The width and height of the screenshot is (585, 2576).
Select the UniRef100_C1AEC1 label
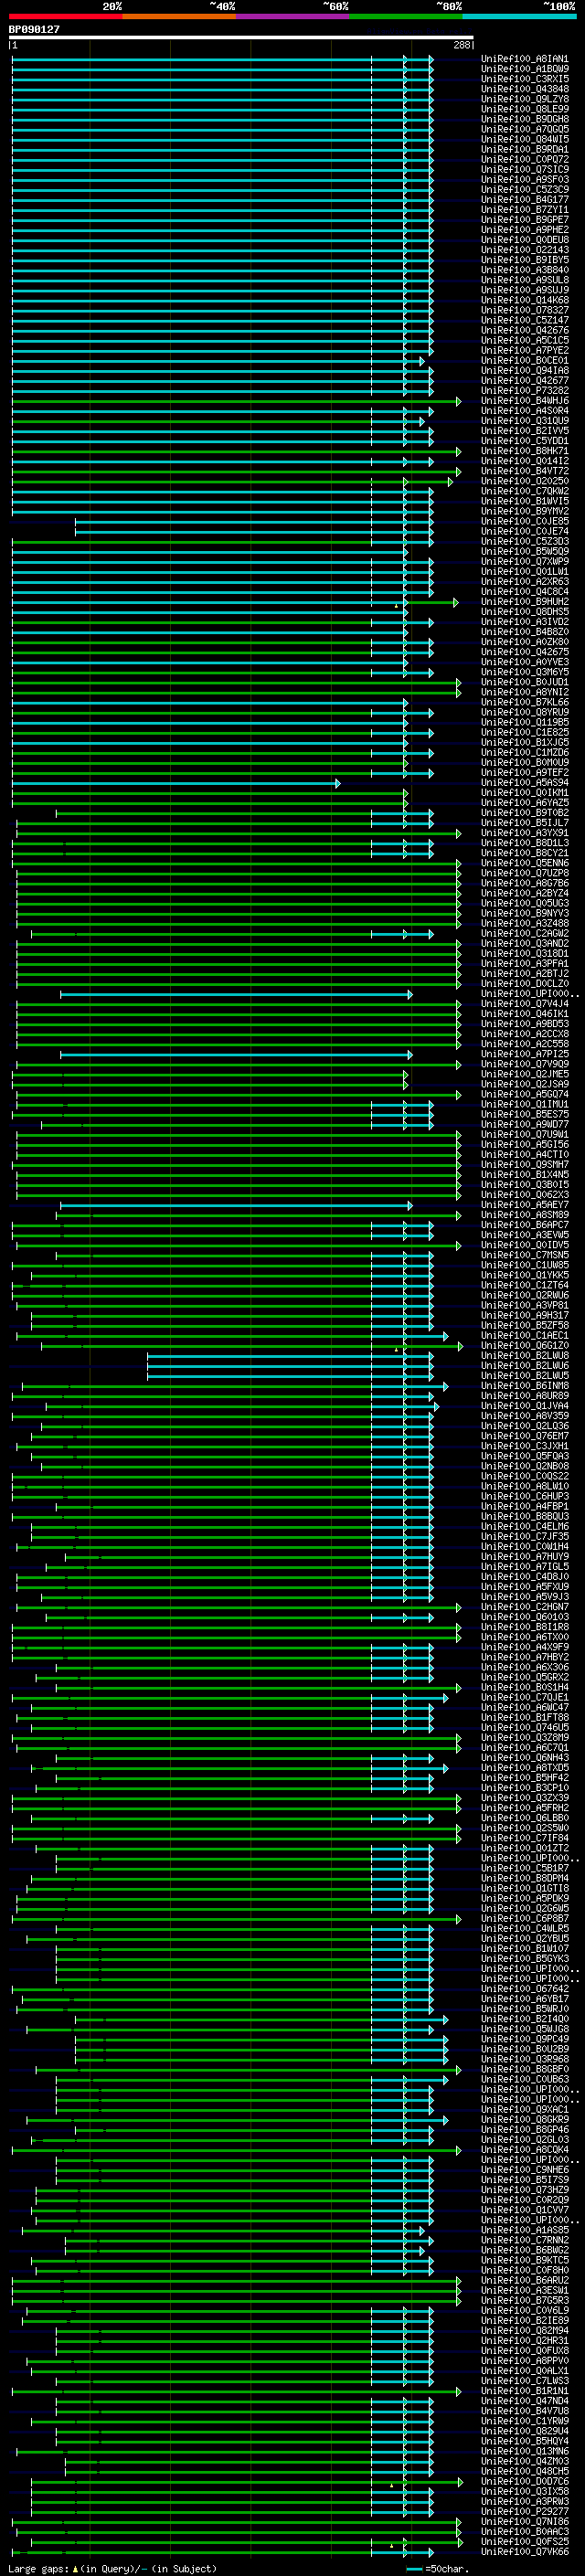[525, 1336]
